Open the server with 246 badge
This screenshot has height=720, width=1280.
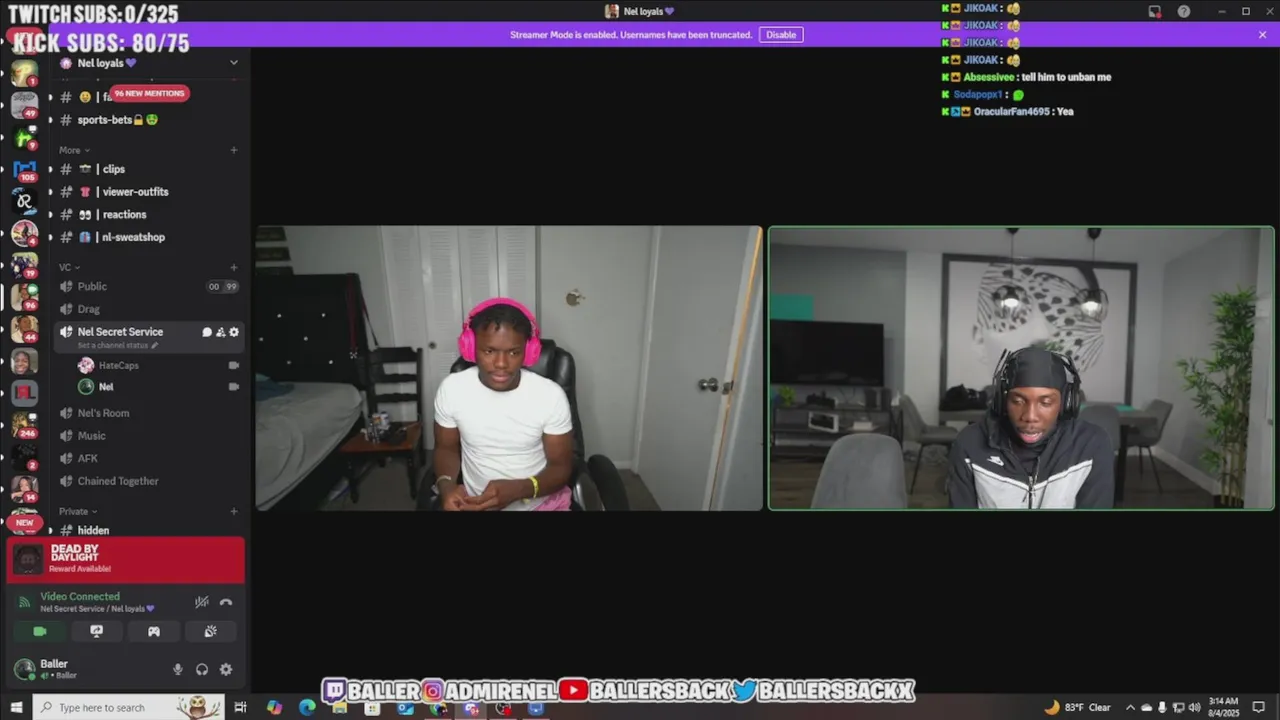(x=25, y=425)
